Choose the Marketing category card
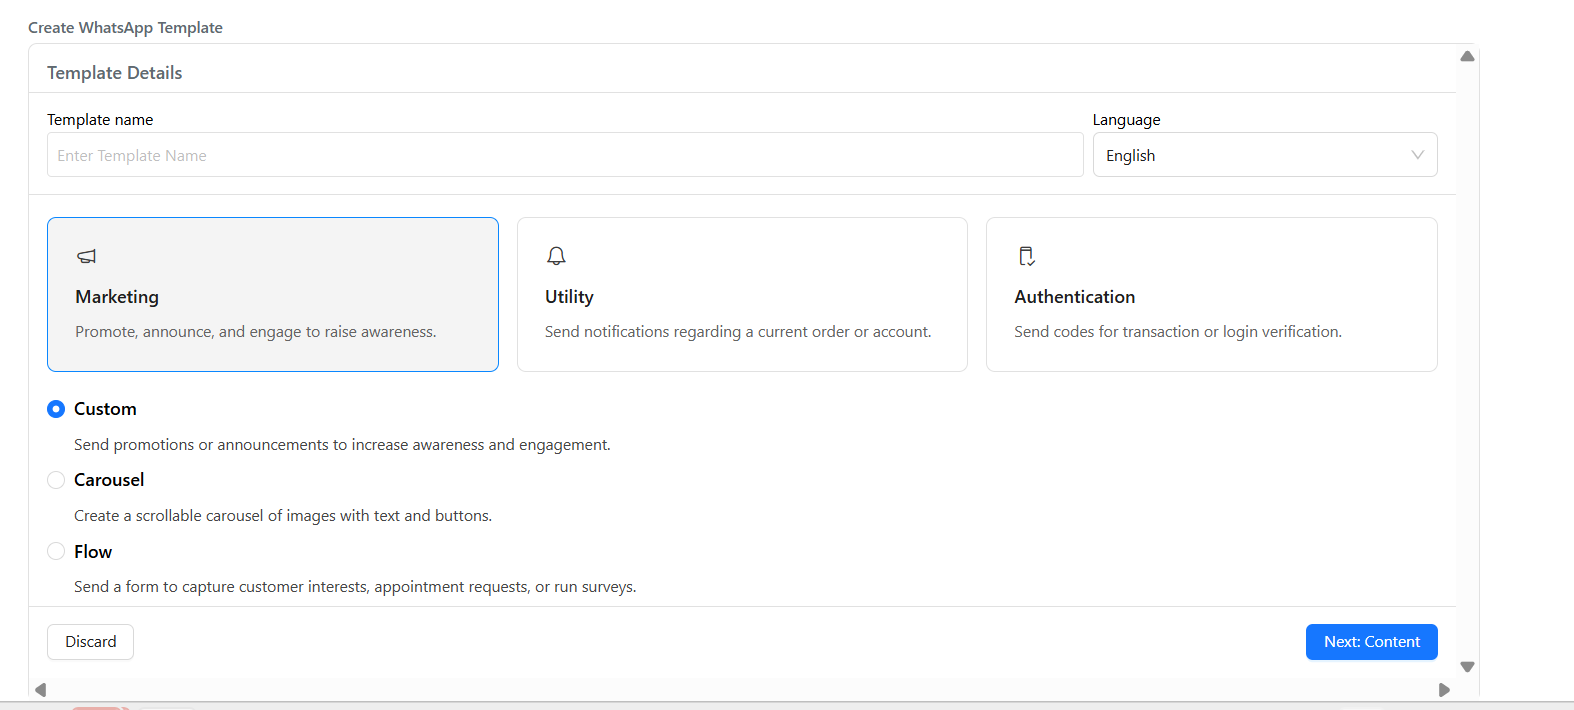 (273, 294)
